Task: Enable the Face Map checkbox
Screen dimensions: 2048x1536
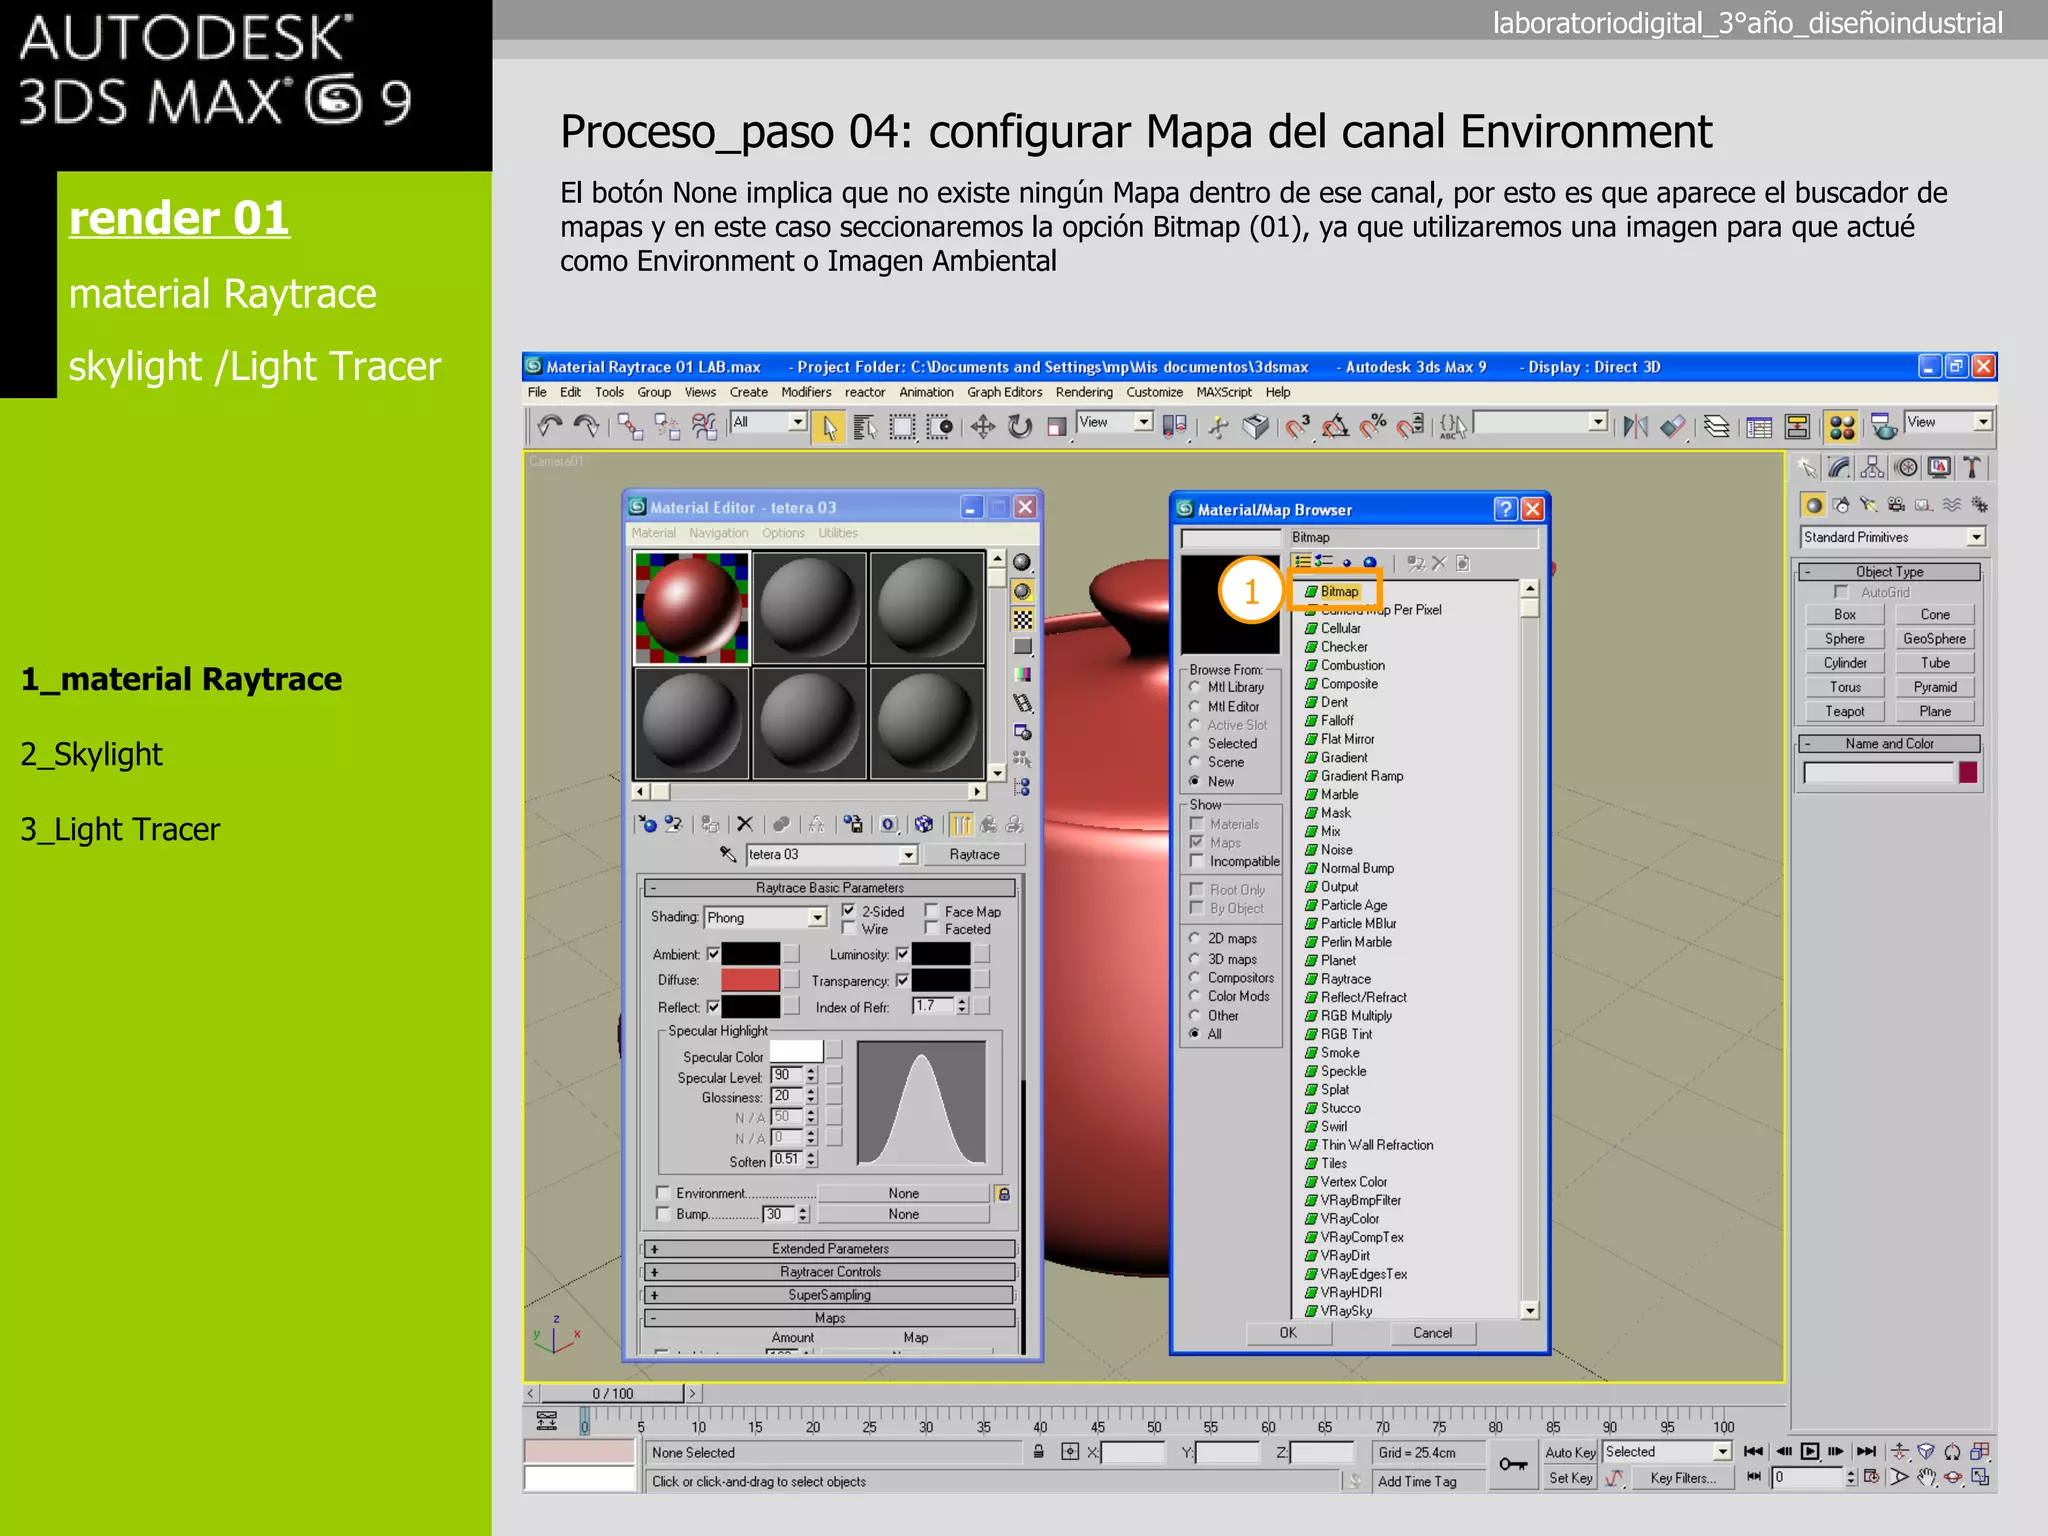Action: (931, 911)
